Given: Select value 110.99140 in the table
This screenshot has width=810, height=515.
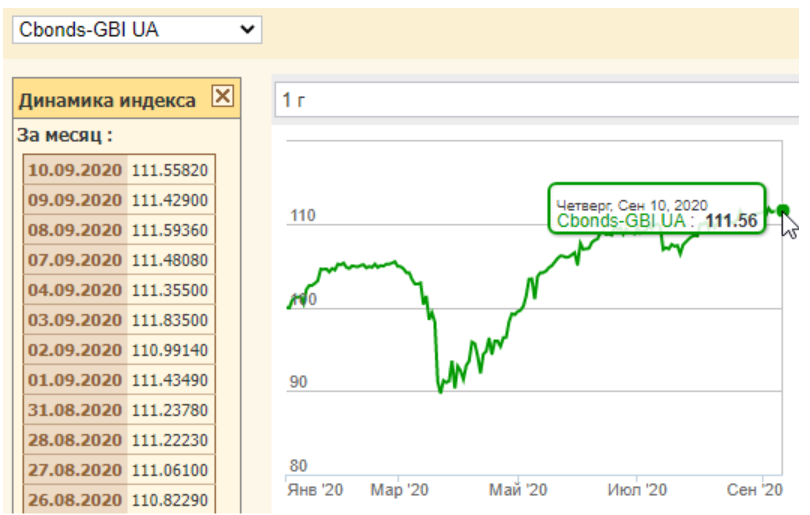Looking at the screenshot, I should pos(170,350).
